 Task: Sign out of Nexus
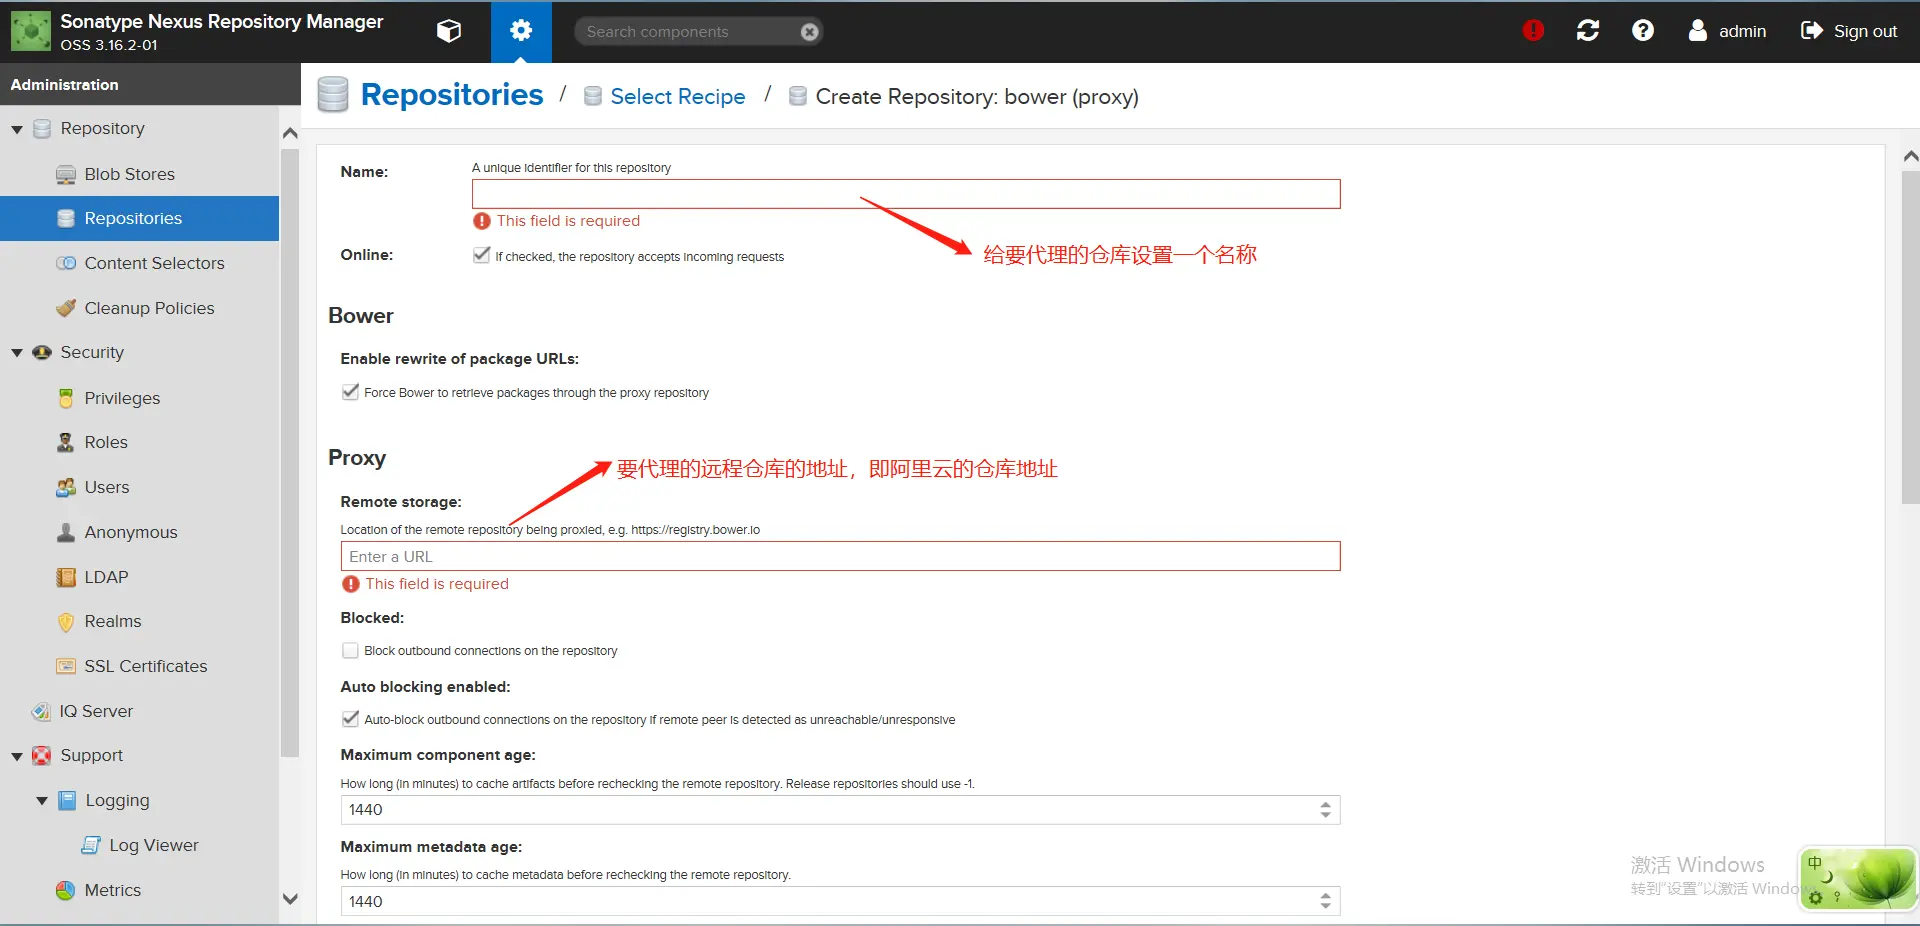[x=1849, y=31]
